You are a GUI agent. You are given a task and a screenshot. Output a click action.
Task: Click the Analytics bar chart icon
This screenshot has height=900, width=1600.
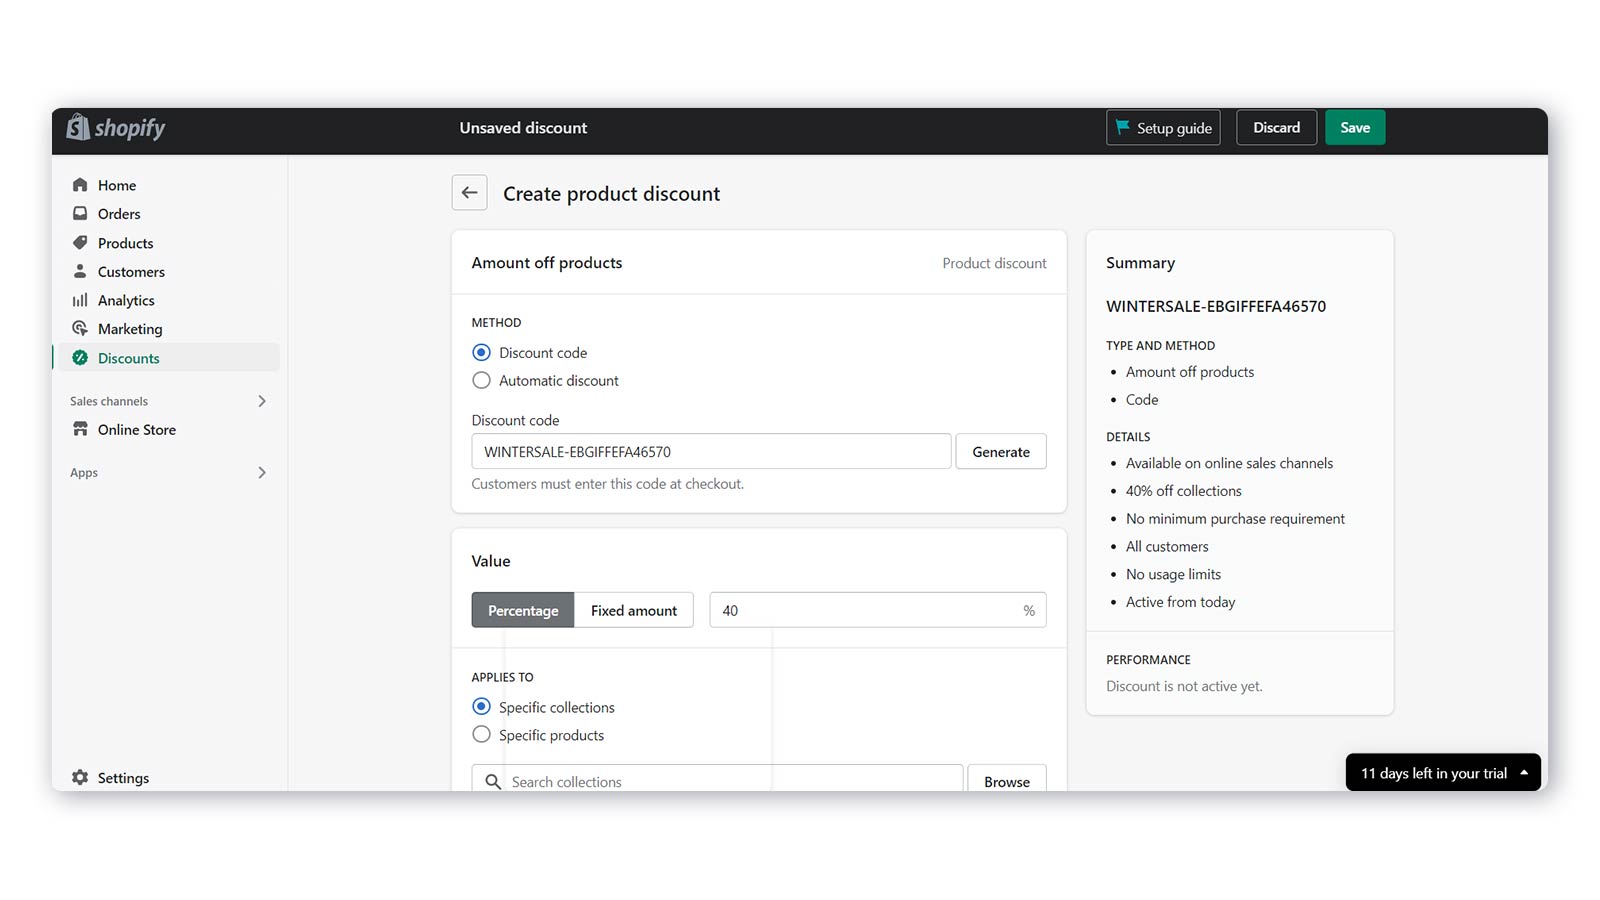pyautogui.click(x=80, y=300)
